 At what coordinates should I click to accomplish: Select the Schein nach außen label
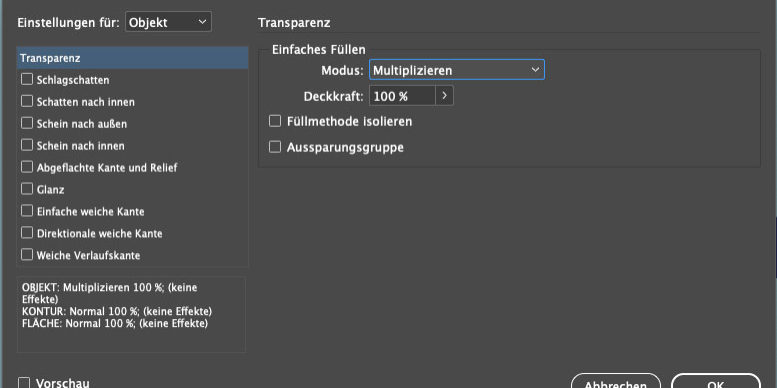pos(82,124)
